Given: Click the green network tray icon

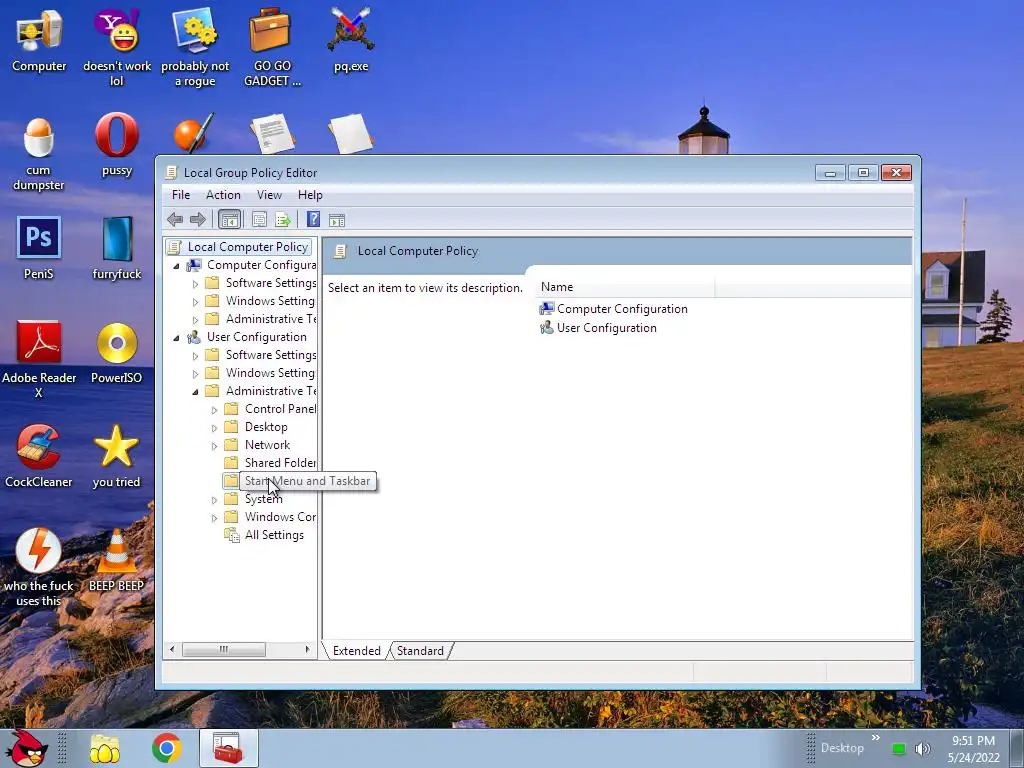Looking at the screenshot, I should pyautogui.click(x=899, y=749).
